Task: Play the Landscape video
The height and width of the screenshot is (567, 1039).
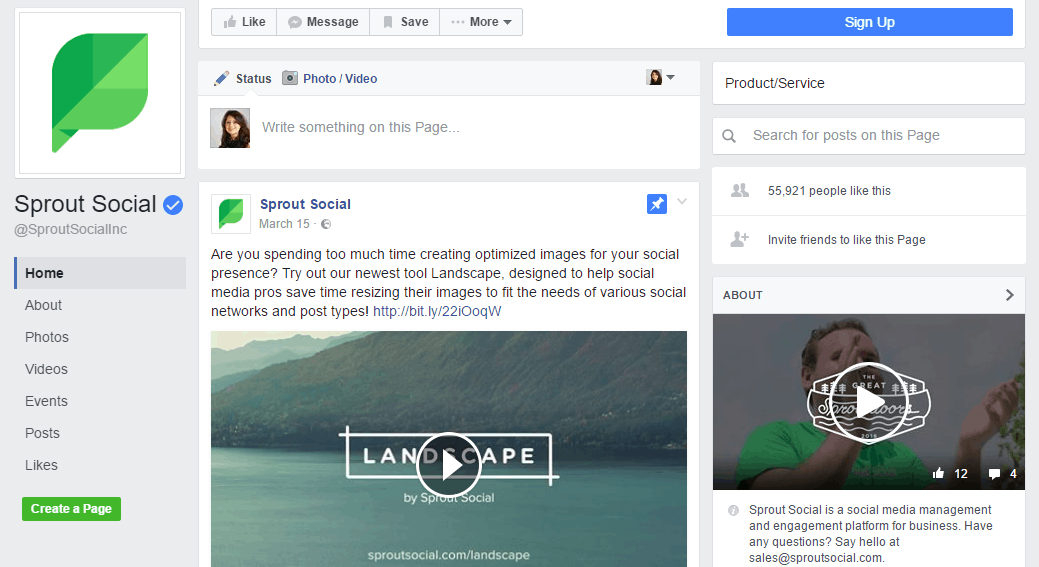Action: [x=449, y=464]
